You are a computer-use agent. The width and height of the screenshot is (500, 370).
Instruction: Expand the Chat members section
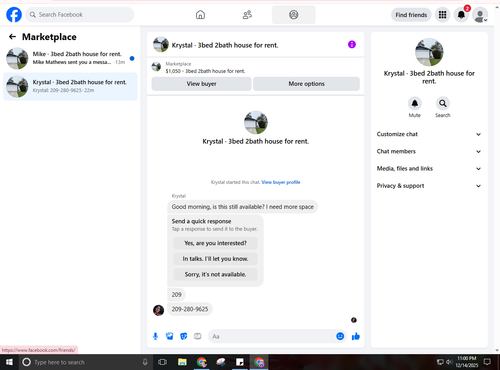429,151
